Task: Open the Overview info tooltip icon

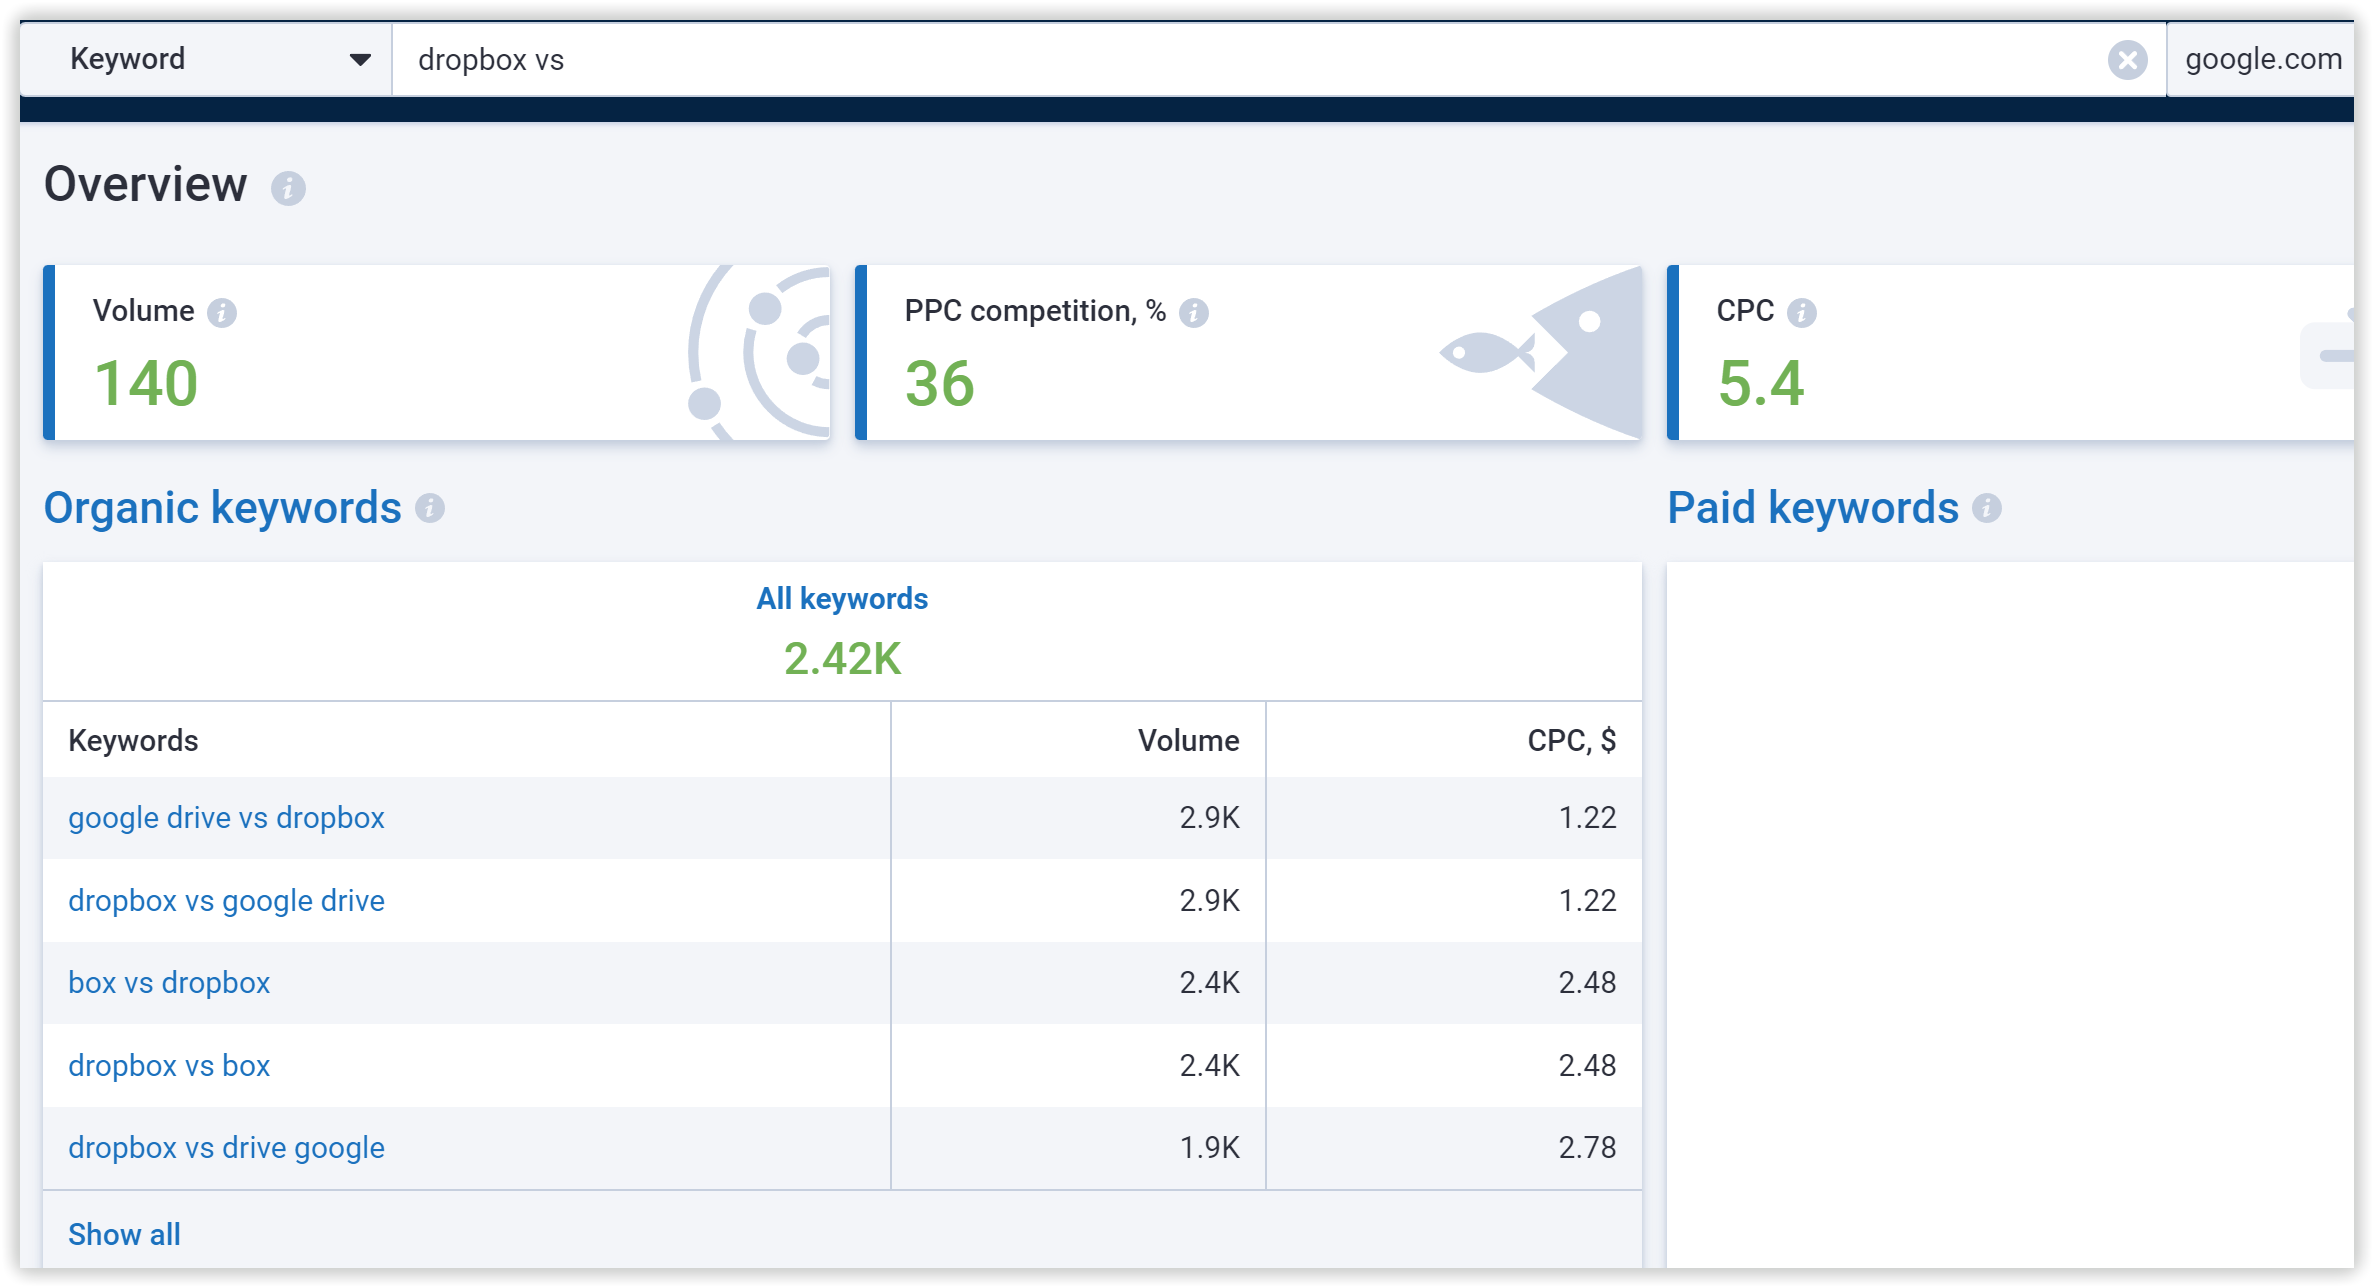Action: pos(288,187)
